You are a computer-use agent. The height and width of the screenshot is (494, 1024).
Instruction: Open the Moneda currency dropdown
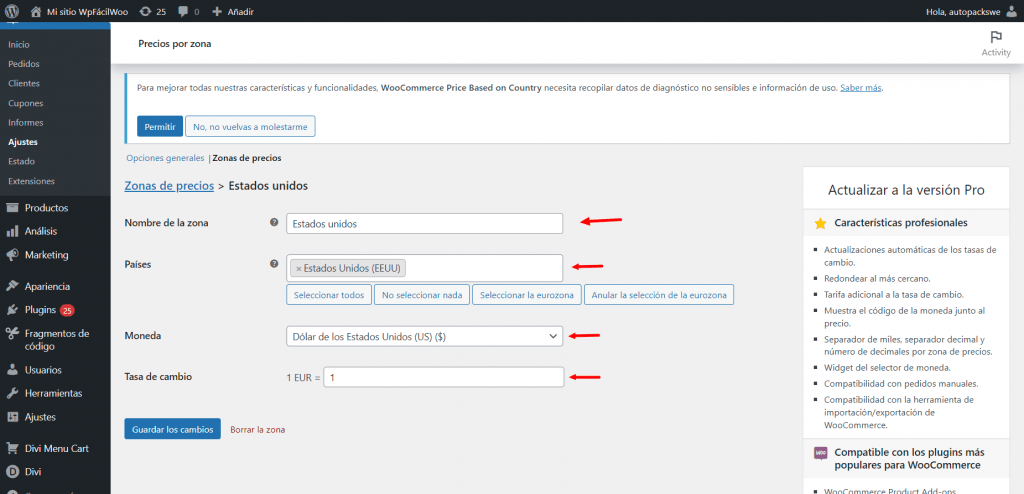[x=424, y=336]
